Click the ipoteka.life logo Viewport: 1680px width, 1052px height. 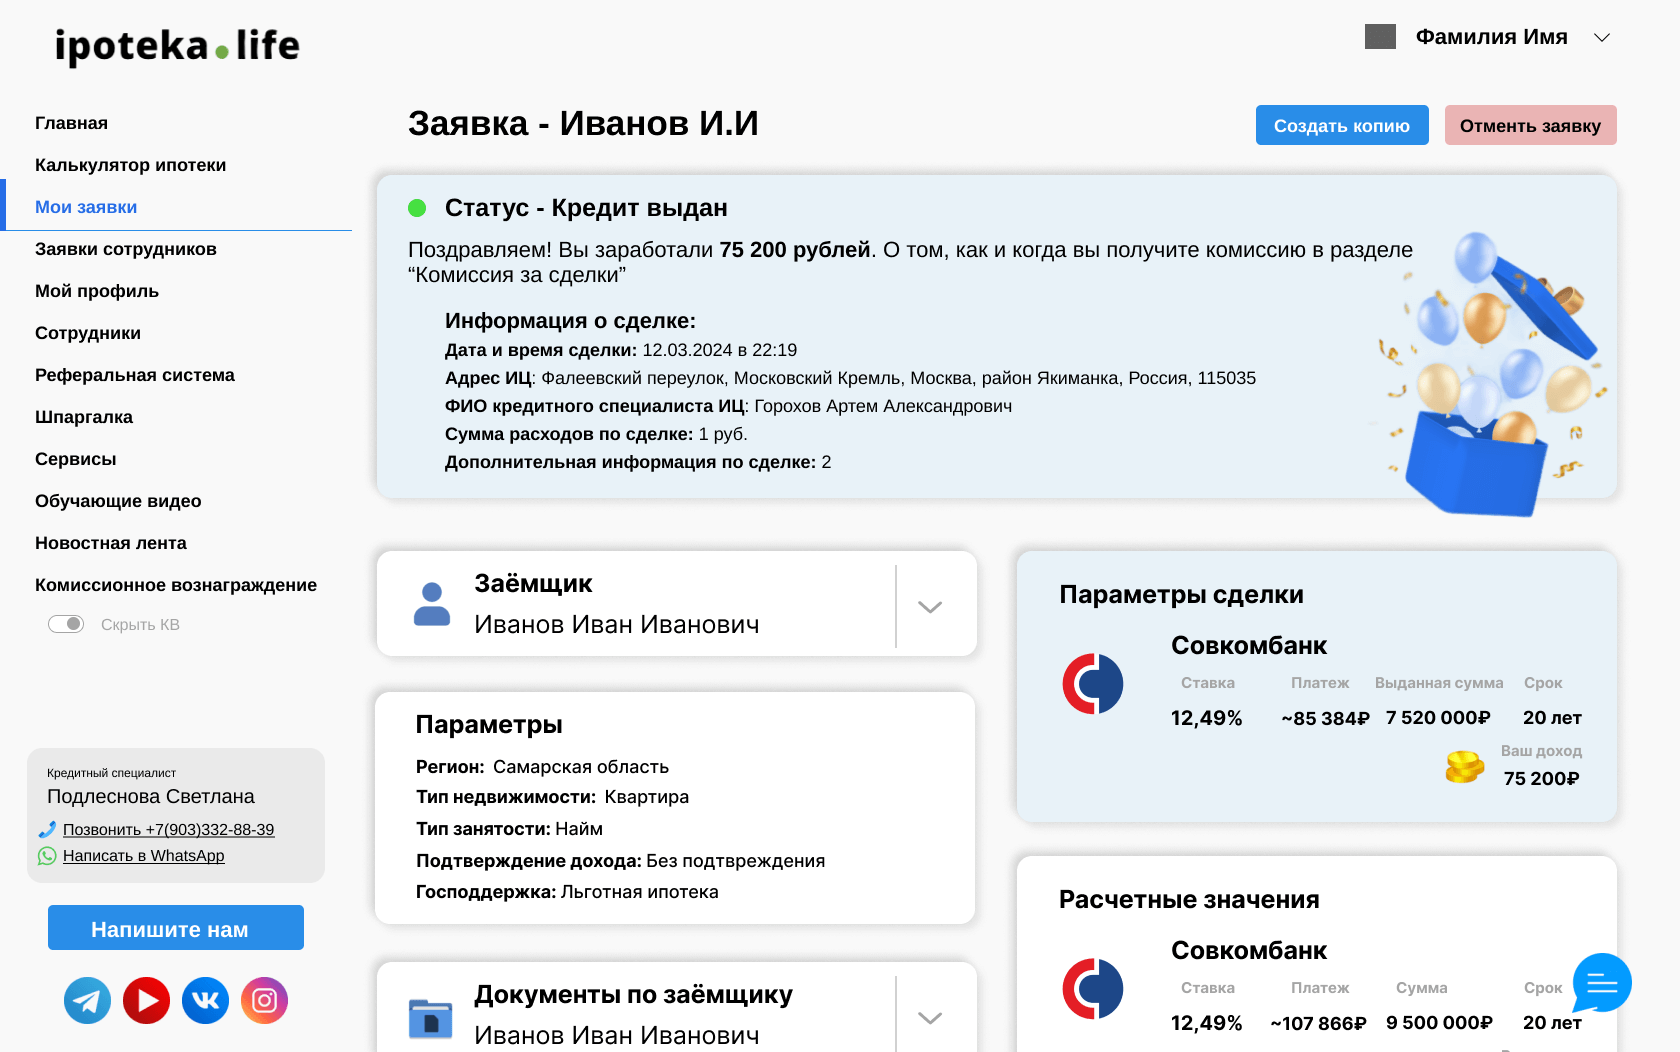[176, 44]
